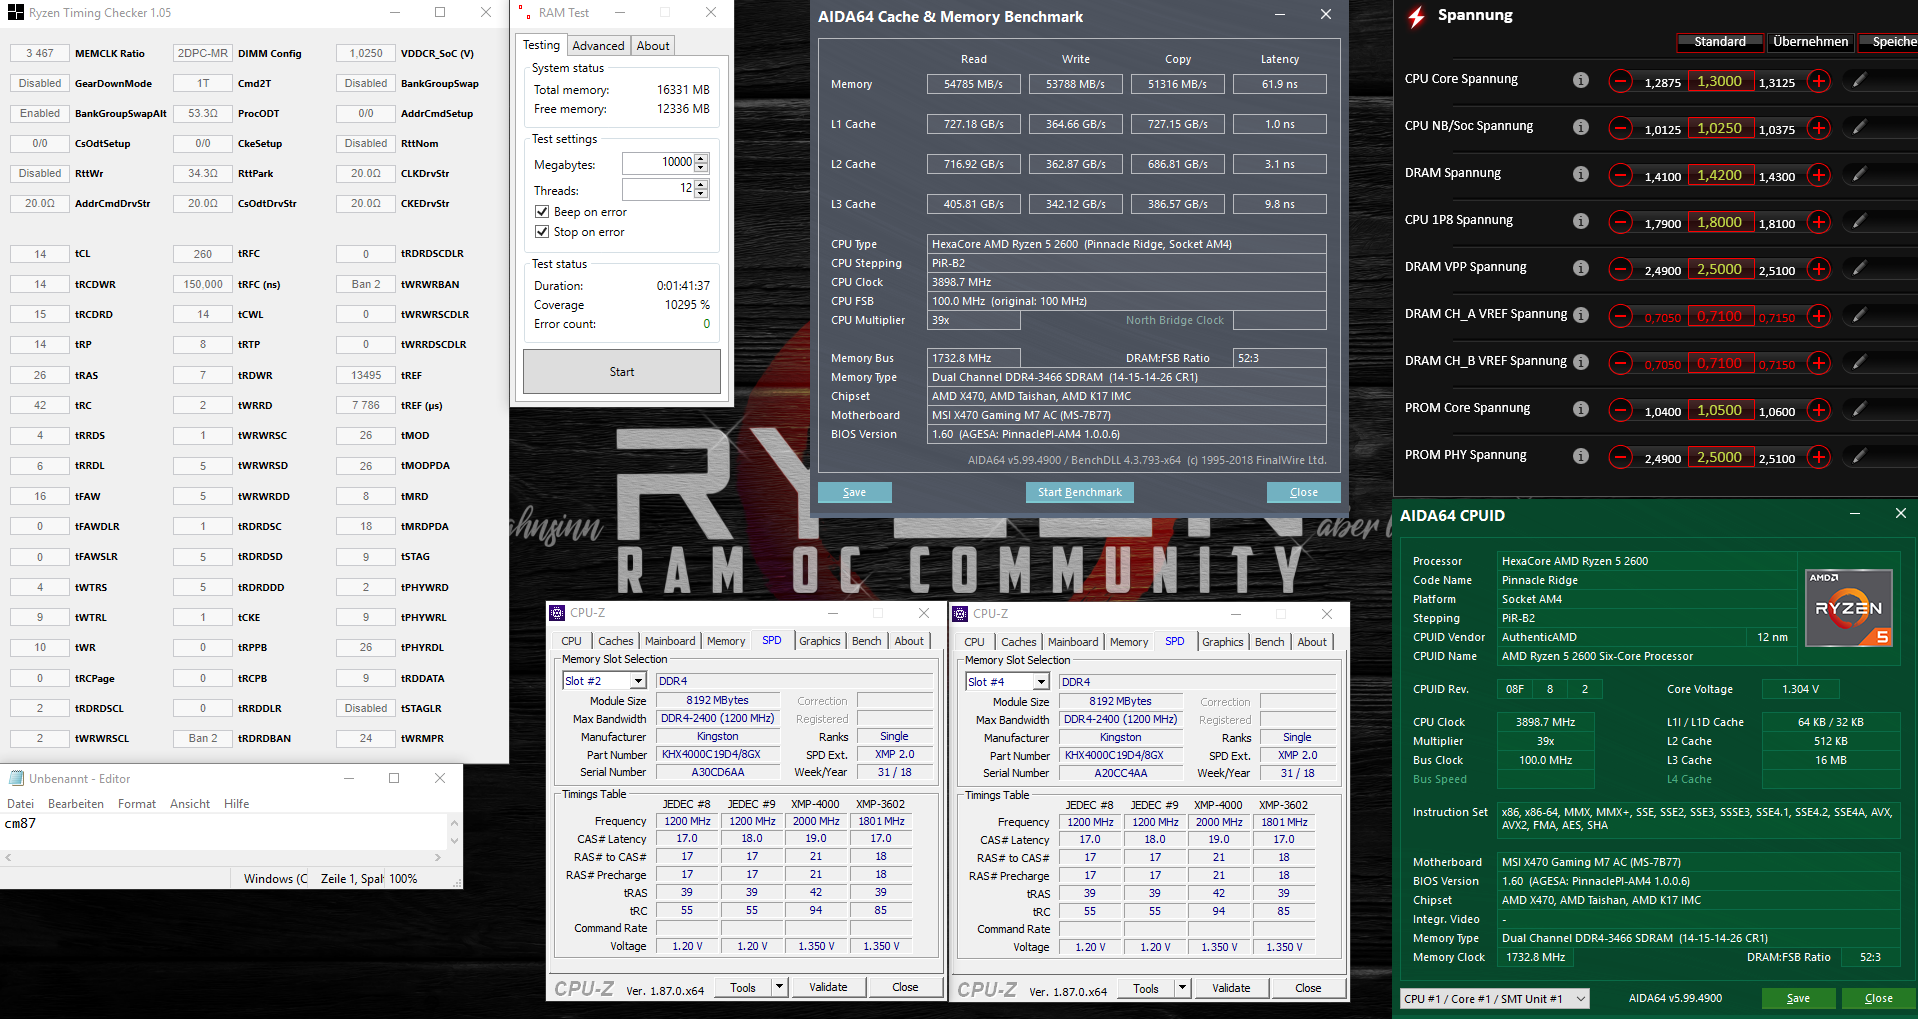The image size is (1918, 1019).
Task: Click the pencil edit icon beside CPU Core Spannung
Action: pyautogui.click(x=1860, y=81)
